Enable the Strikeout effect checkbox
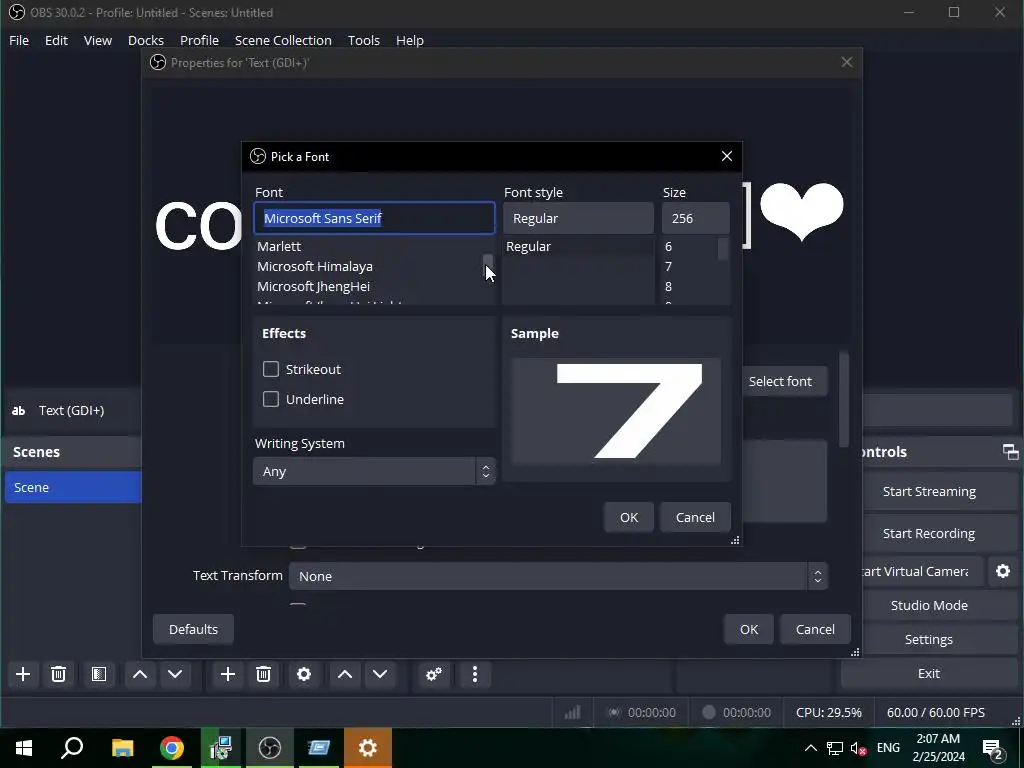The width and height of the screenshot is (1024, 768). click(x=270, y=369)
